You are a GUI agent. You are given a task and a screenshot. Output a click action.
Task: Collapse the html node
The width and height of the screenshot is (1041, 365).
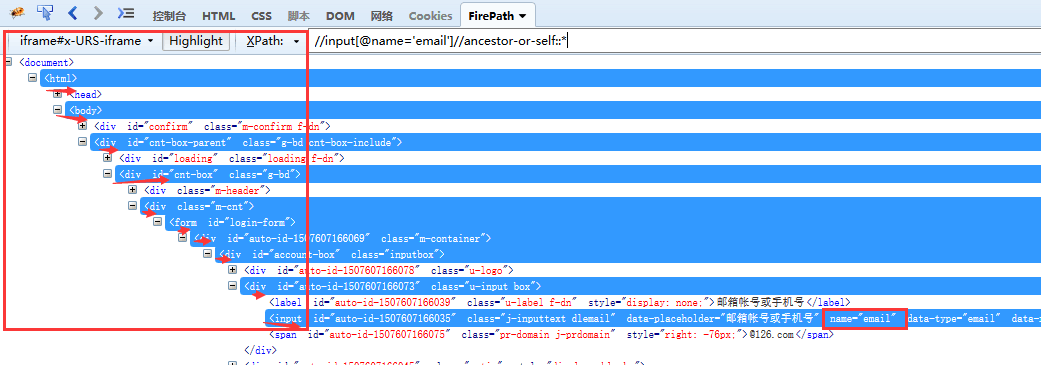click(32, 78)
